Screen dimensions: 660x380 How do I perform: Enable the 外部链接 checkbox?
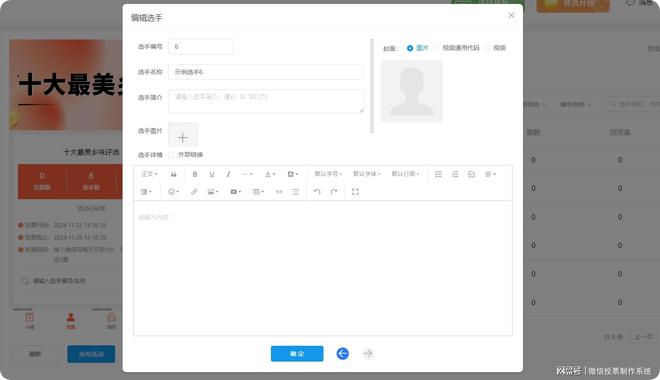[171, 155]
